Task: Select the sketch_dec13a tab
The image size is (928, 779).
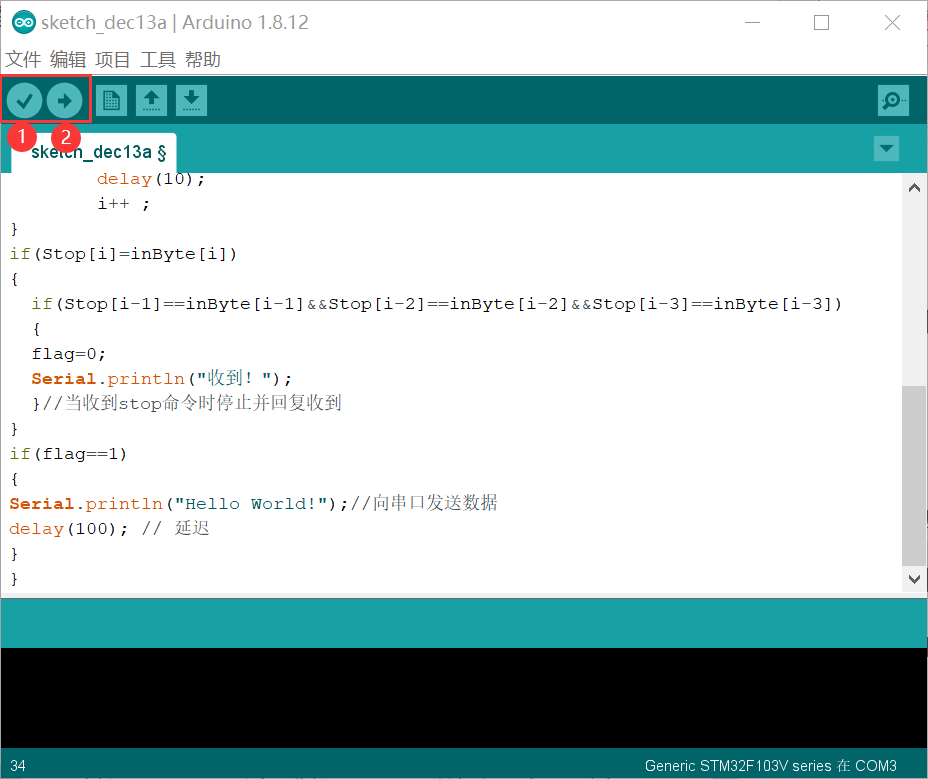Action: (94, 153)
